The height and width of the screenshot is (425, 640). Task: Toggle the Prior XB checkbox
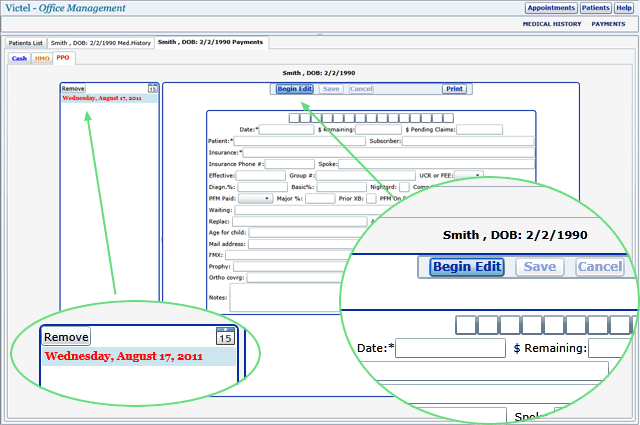point(371,198)
